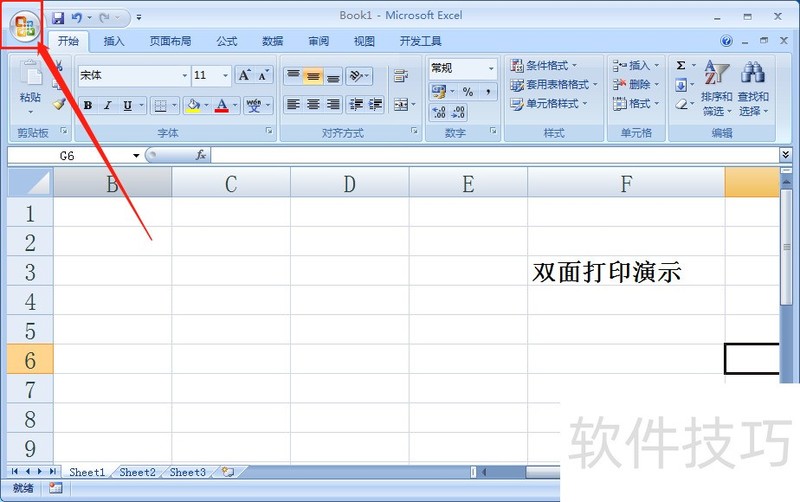Image resolution: width=800 pixels, height=502 pixels.
Task: Open the font size 11 dropdown
Action: [x=225, y=76]
